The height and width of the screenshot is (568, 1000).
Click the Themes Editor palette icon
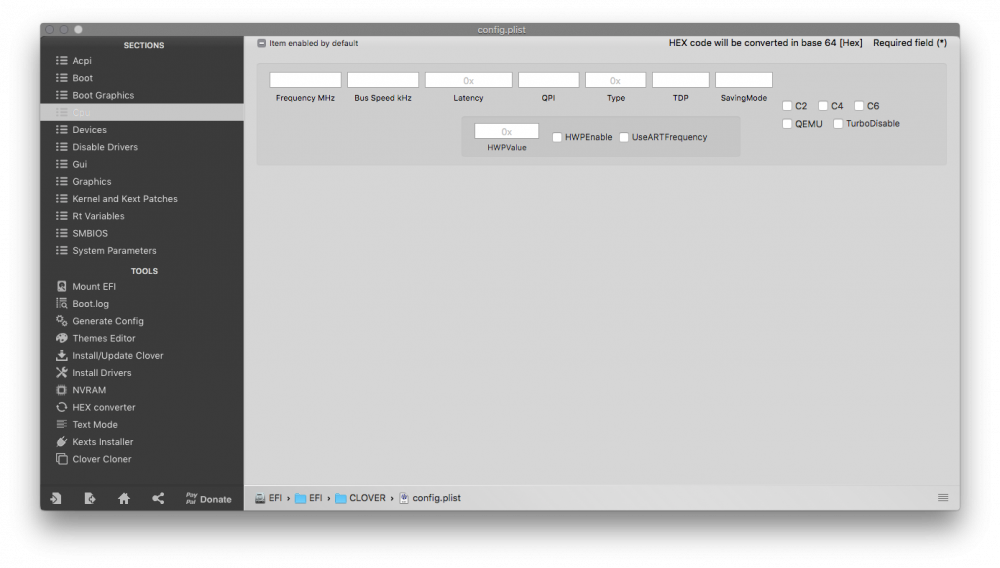(x=61, y=338)
